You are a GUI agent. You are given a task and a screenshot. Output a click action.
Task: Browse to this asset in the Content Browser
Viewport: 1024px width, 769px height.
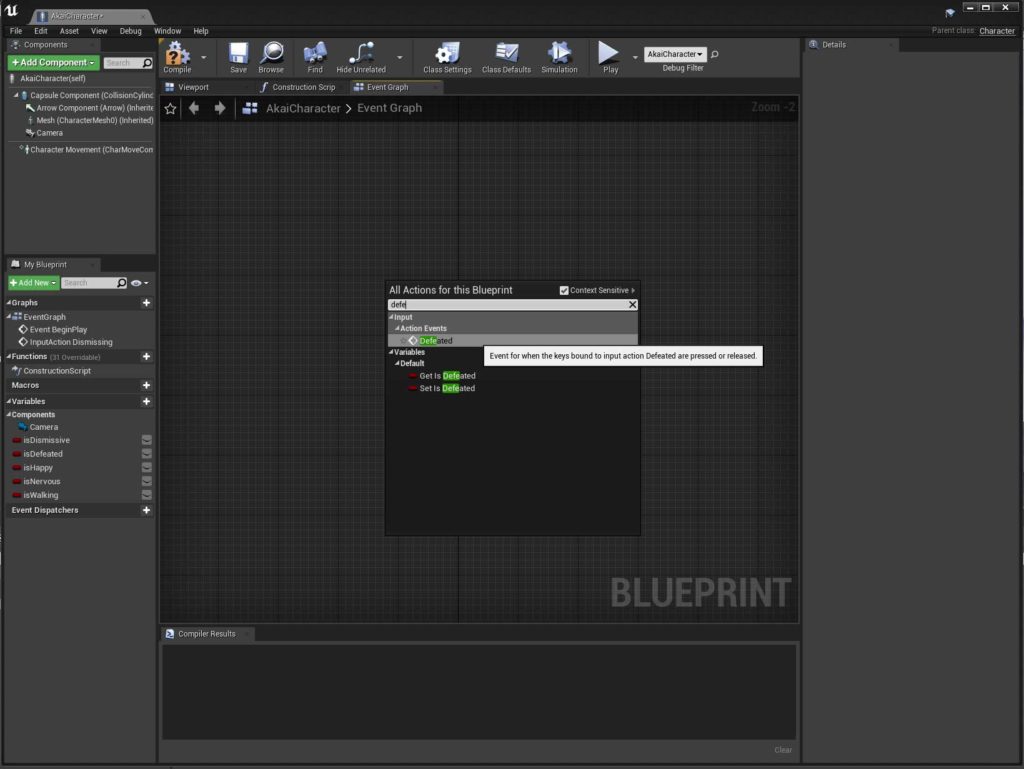click(x=272, y=57)
